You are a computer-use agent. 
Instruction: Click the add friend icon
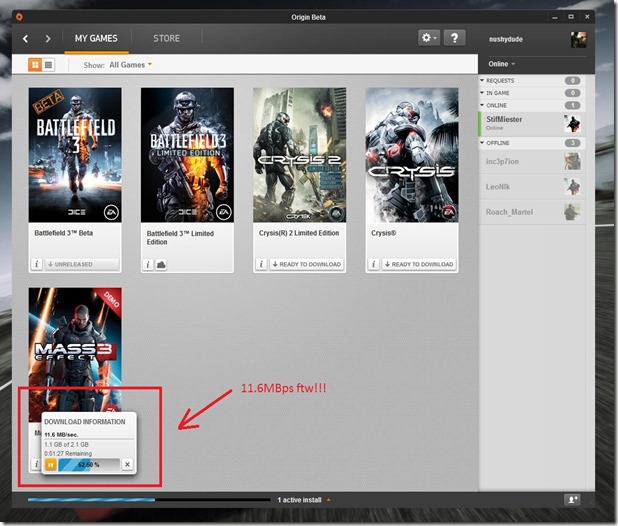click(x=572, y=500)
